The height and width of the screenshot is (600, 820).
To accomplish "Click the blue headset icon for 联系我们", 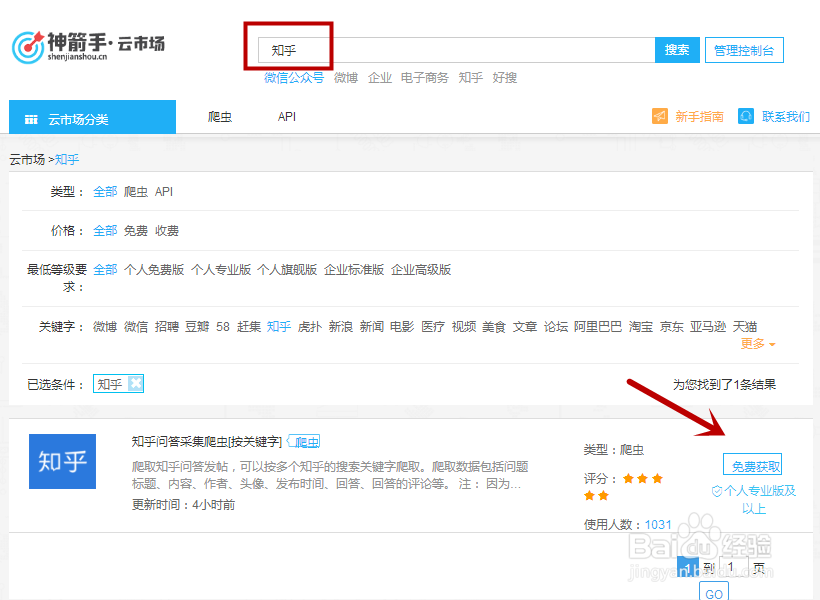I will (745, 116).
